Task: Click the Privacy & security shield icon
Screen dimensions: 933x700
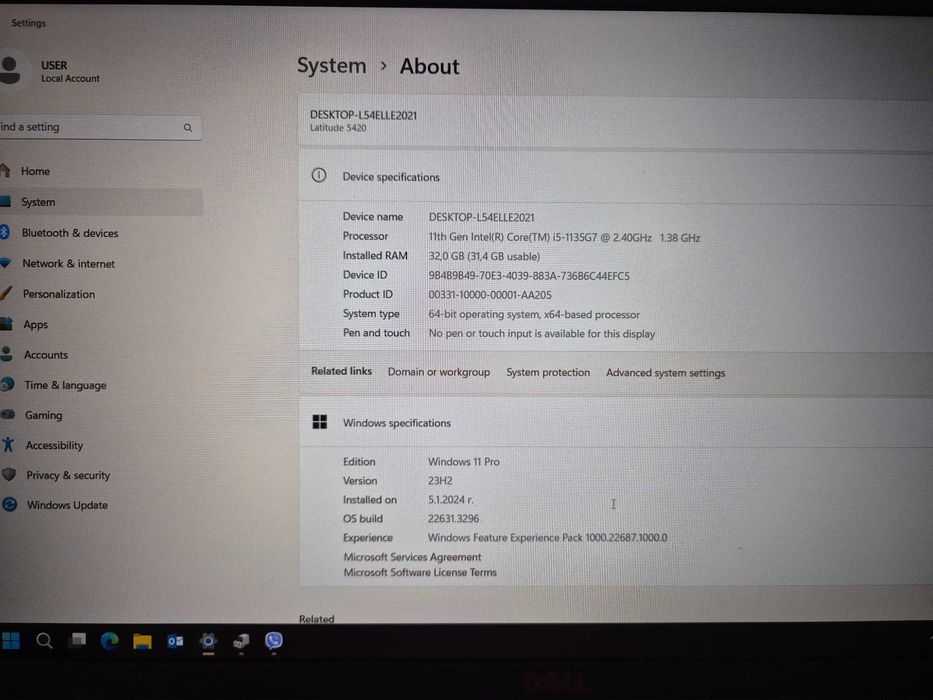Action: [9, 474]
